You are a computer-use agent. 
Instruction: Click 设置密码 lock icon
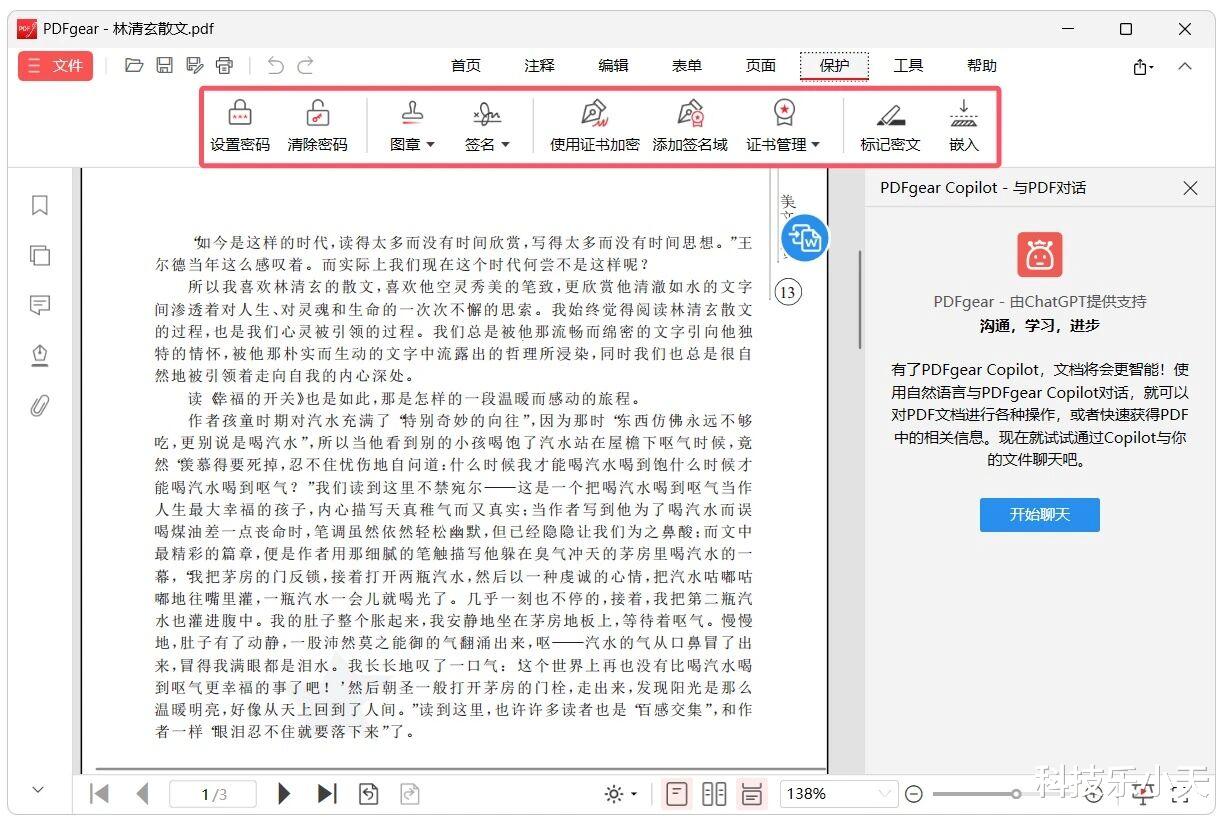[240, 126]
